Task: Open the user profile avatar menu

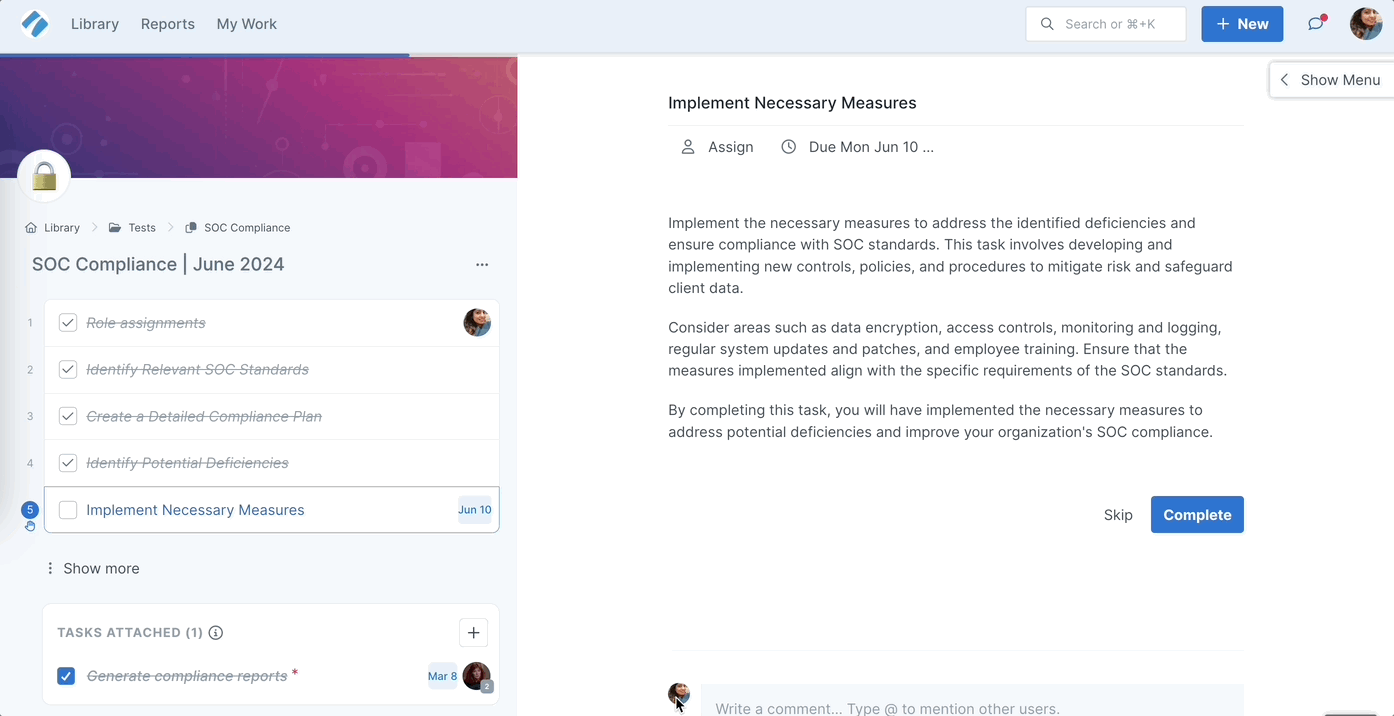Action: pos(1366,24)
